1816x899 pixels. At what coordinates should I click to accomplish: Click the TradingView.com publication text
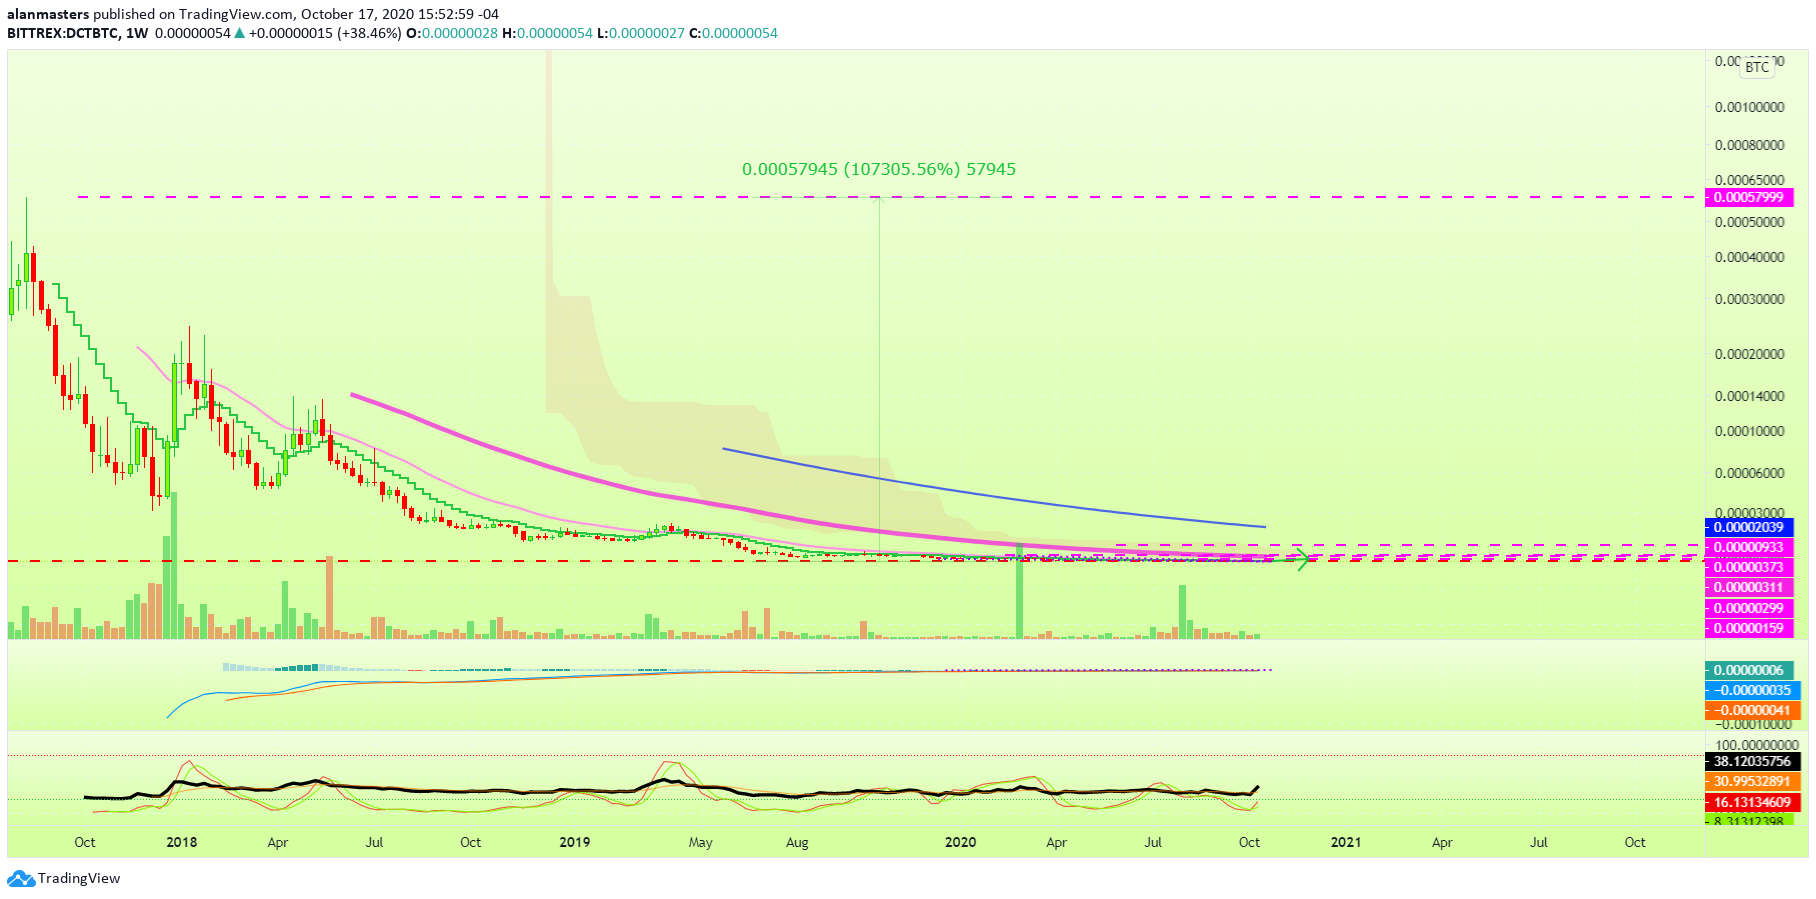(x=237, y=14)
